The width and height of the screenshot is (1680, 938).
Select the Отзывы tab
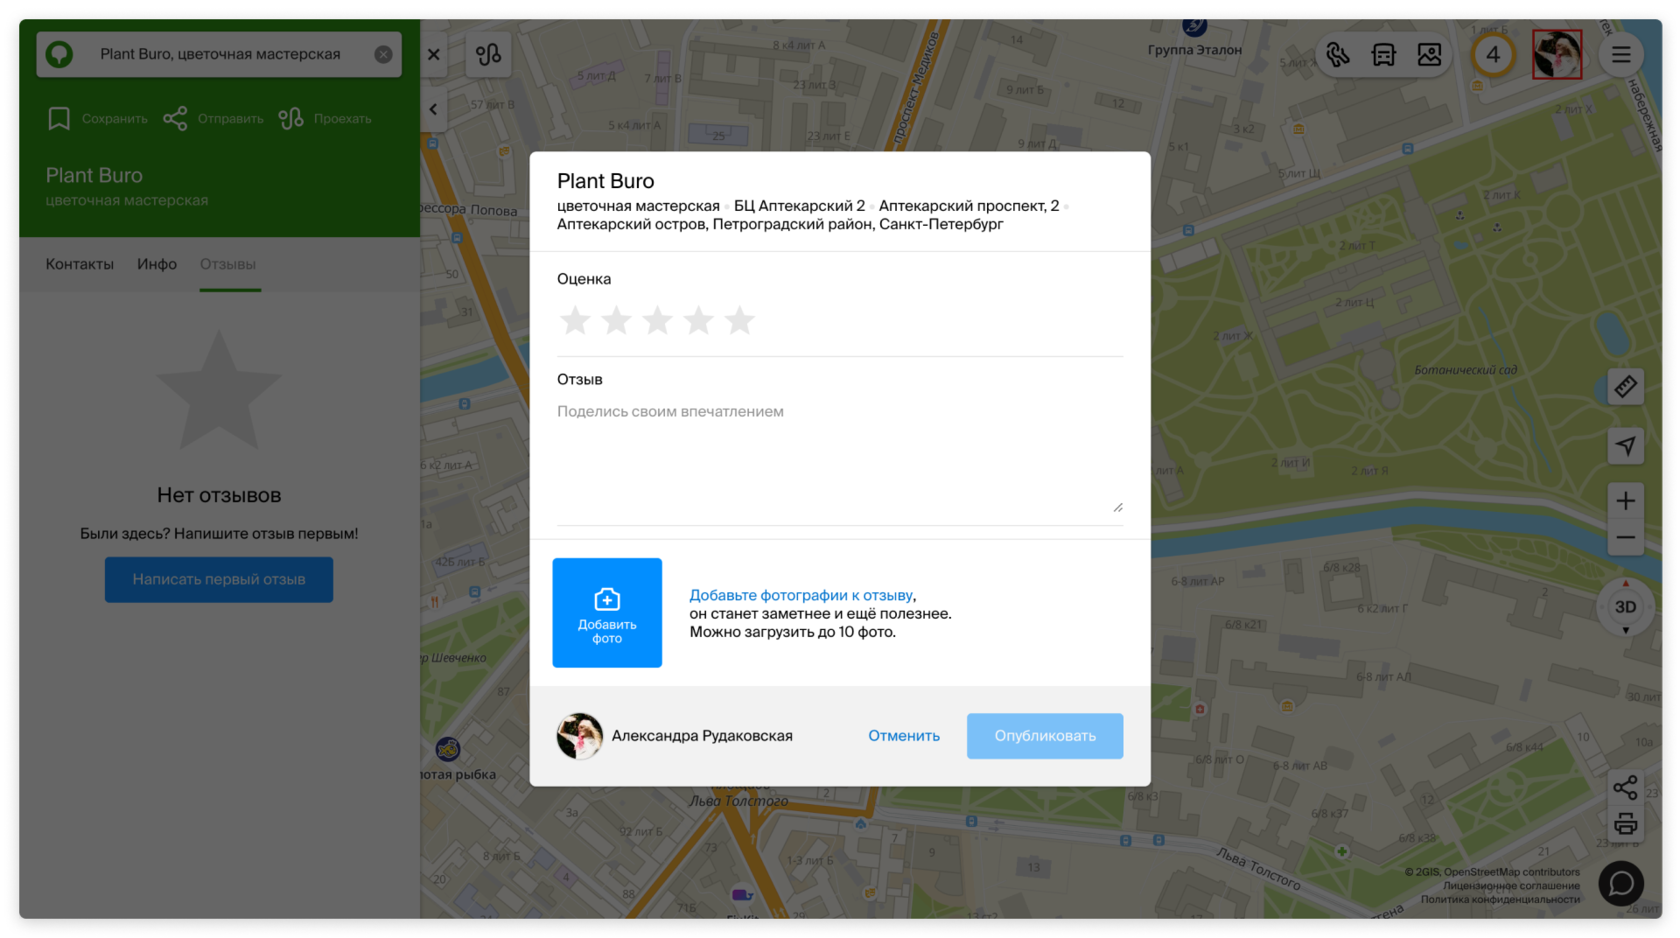(228, 264)
